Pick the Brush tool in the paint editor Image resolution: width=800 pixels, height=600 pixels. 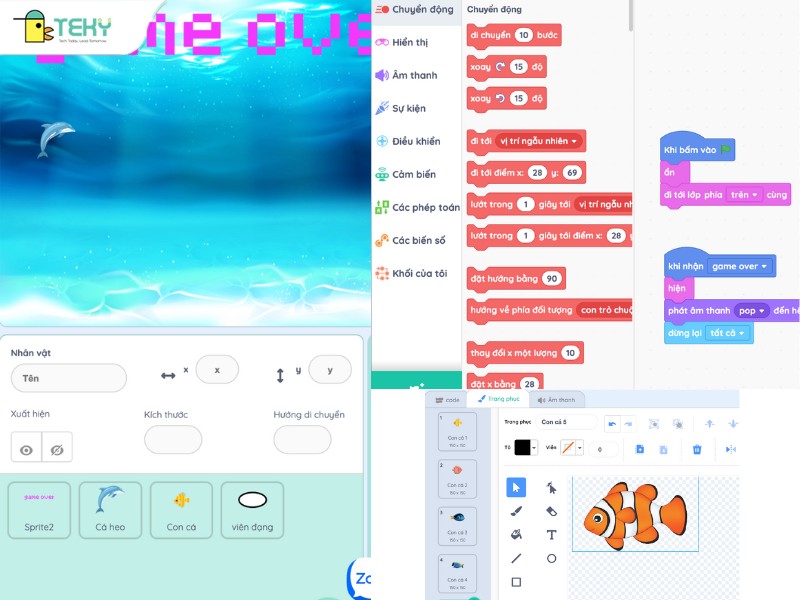(516, 512)
